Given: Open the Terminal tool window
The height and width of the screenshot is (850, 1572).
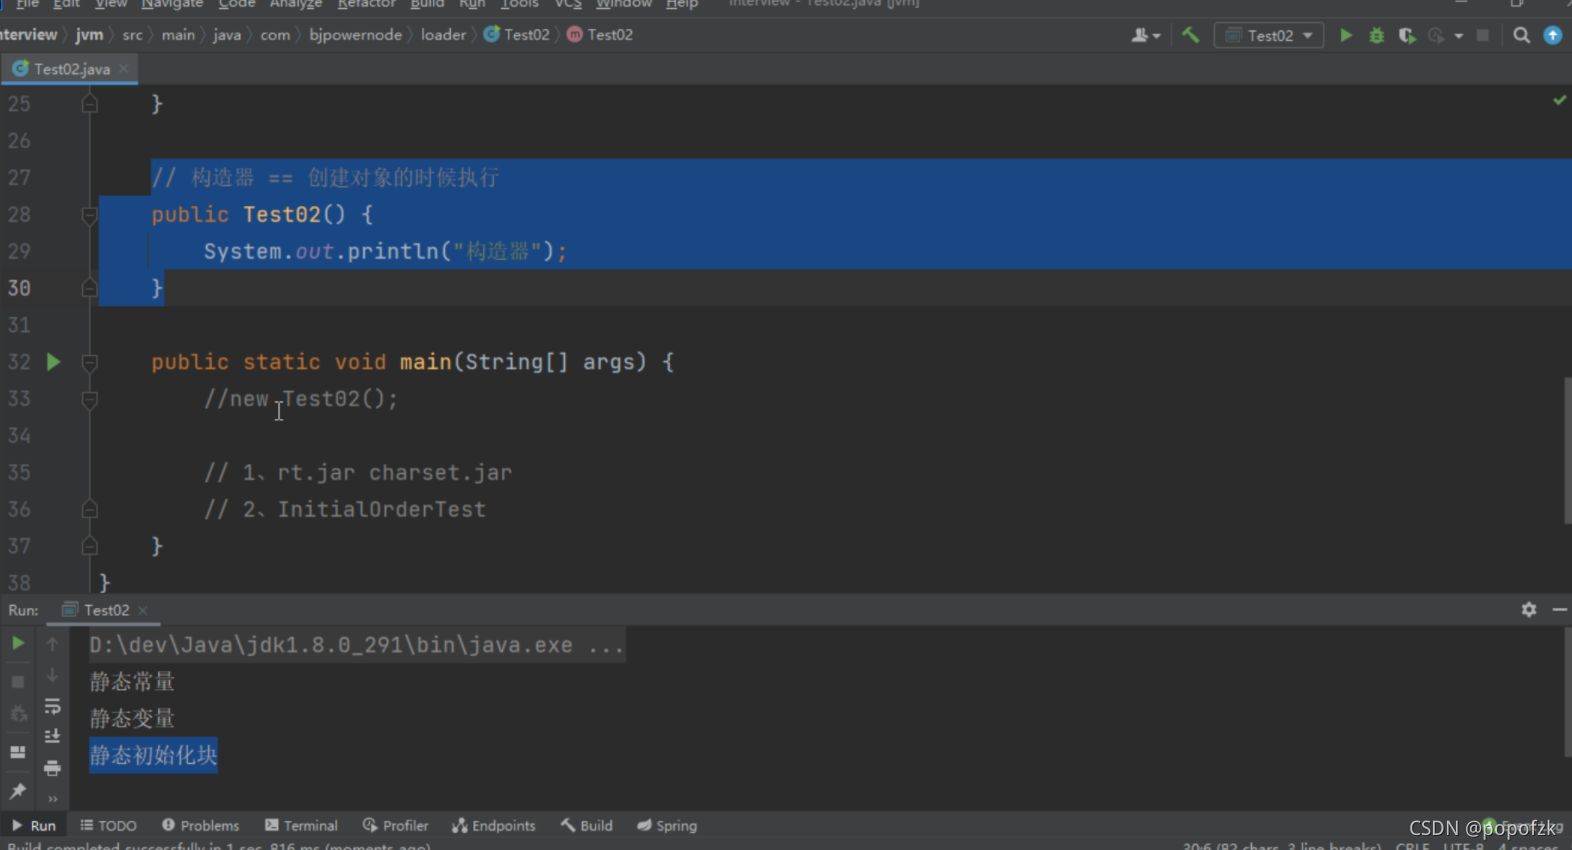Looking at the screenshot, I should click(301, 826).
